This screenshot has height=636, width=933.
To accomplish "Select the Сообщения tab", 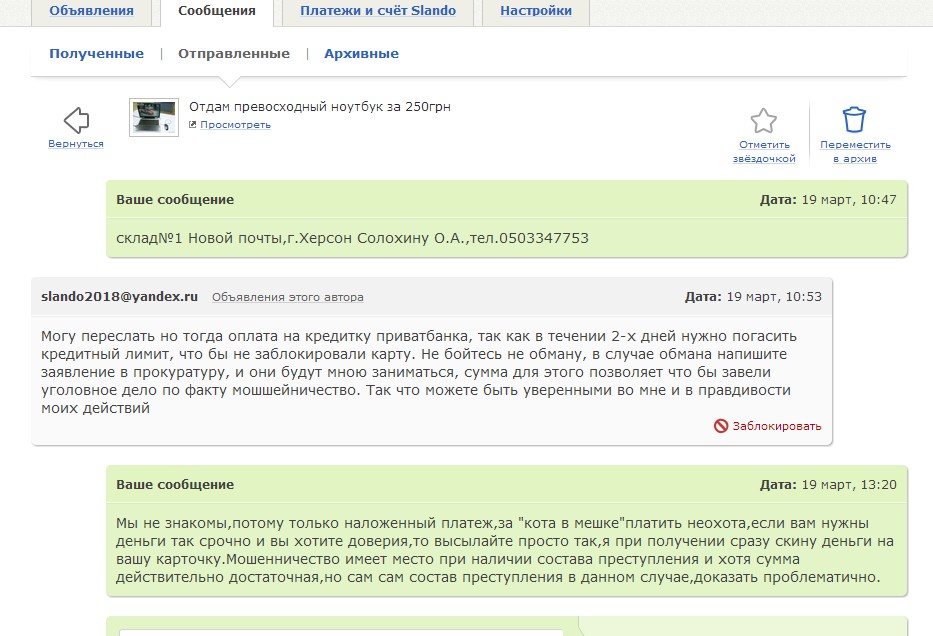I will tap(216, 11).
